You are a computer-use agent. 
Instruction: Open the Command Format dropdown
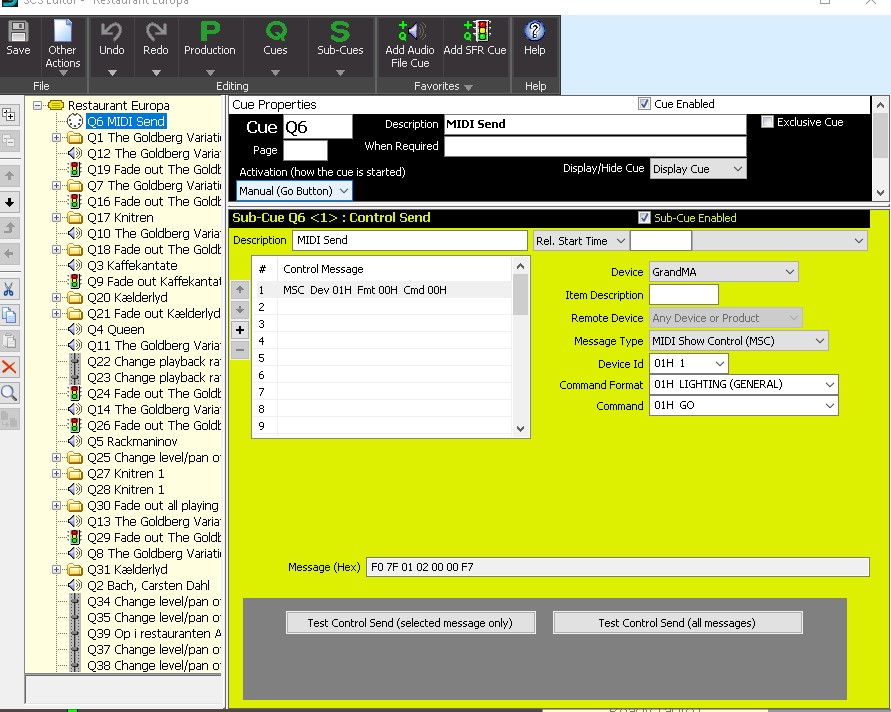[x=743, y=384]
